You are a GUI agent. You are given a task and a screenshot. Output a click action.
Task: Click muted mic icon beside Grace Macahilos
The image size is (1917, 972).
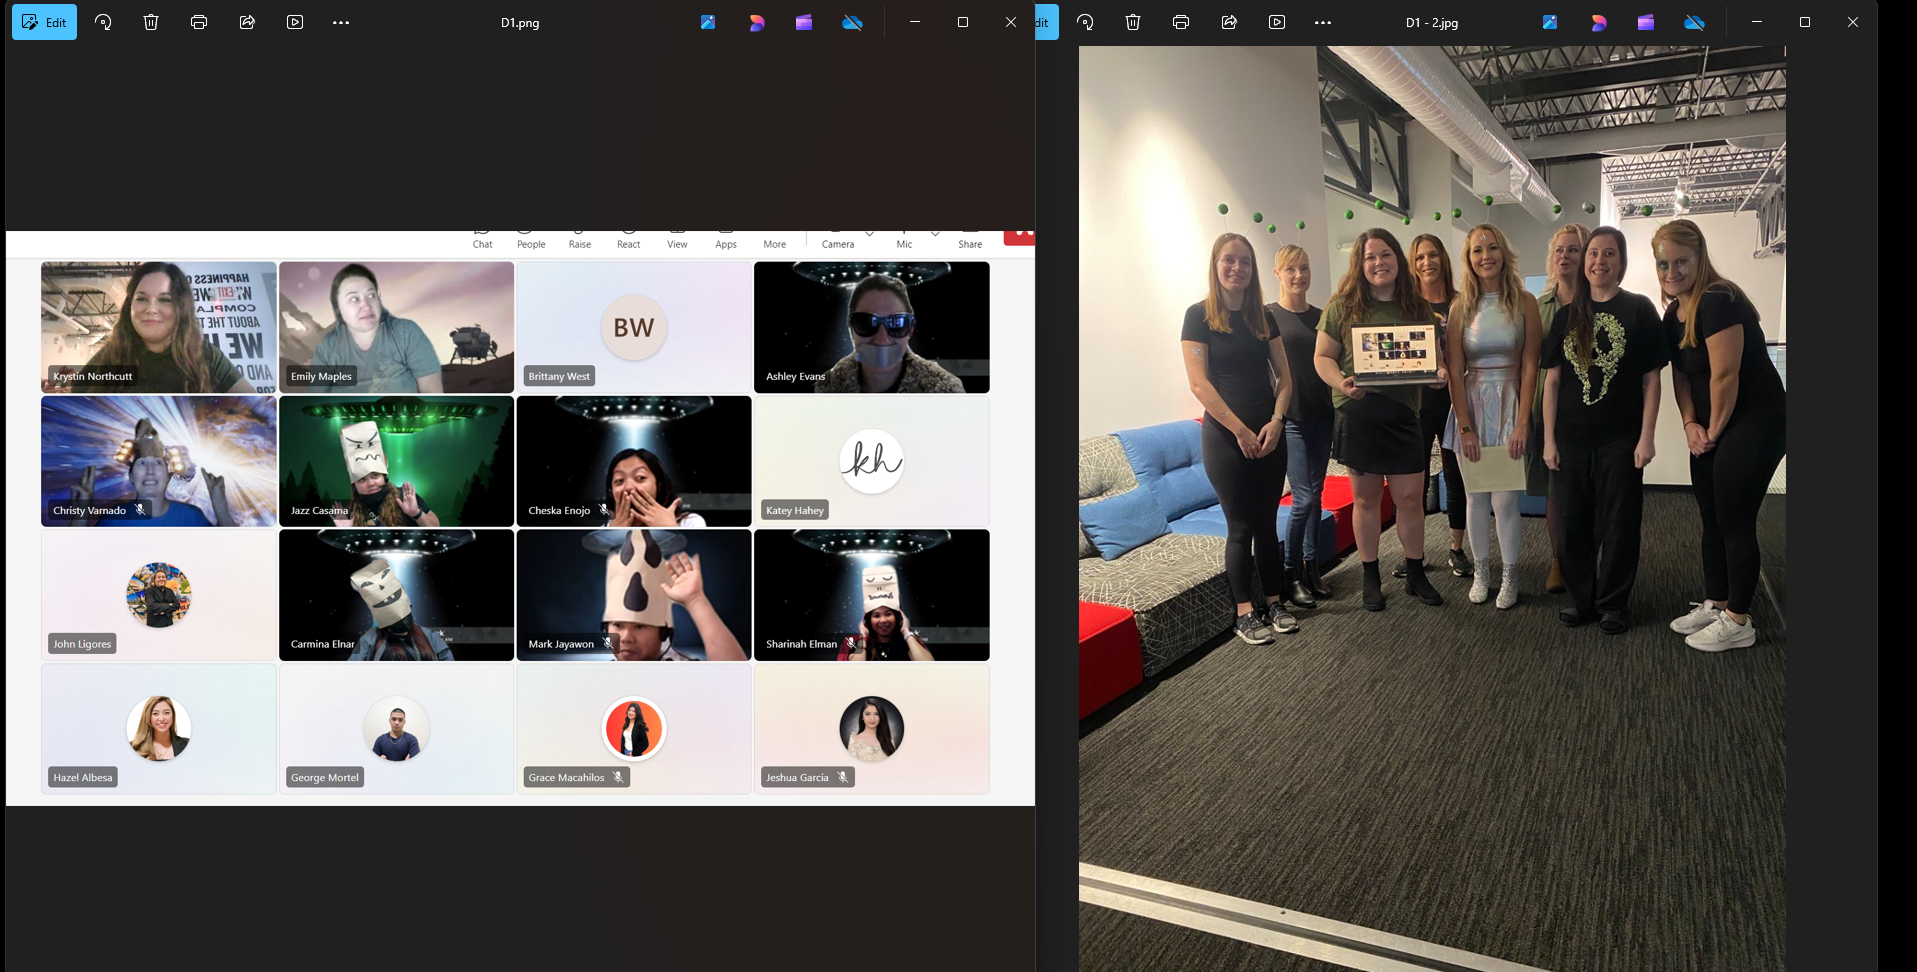click(x=618, y=778)
